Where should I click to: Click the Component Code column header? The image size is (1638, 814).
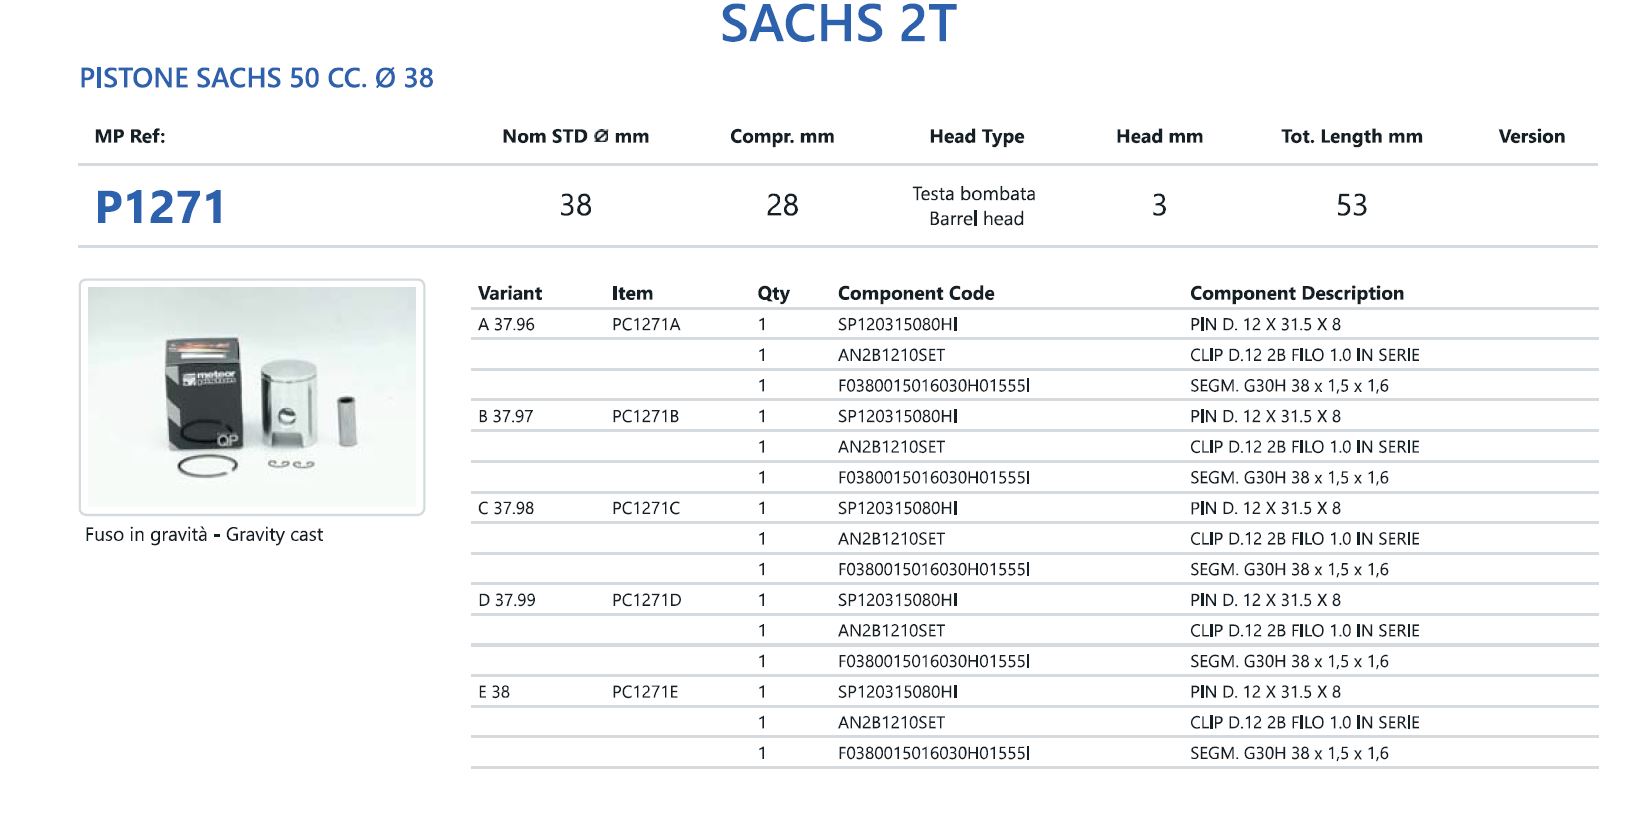tap(916, 293)
